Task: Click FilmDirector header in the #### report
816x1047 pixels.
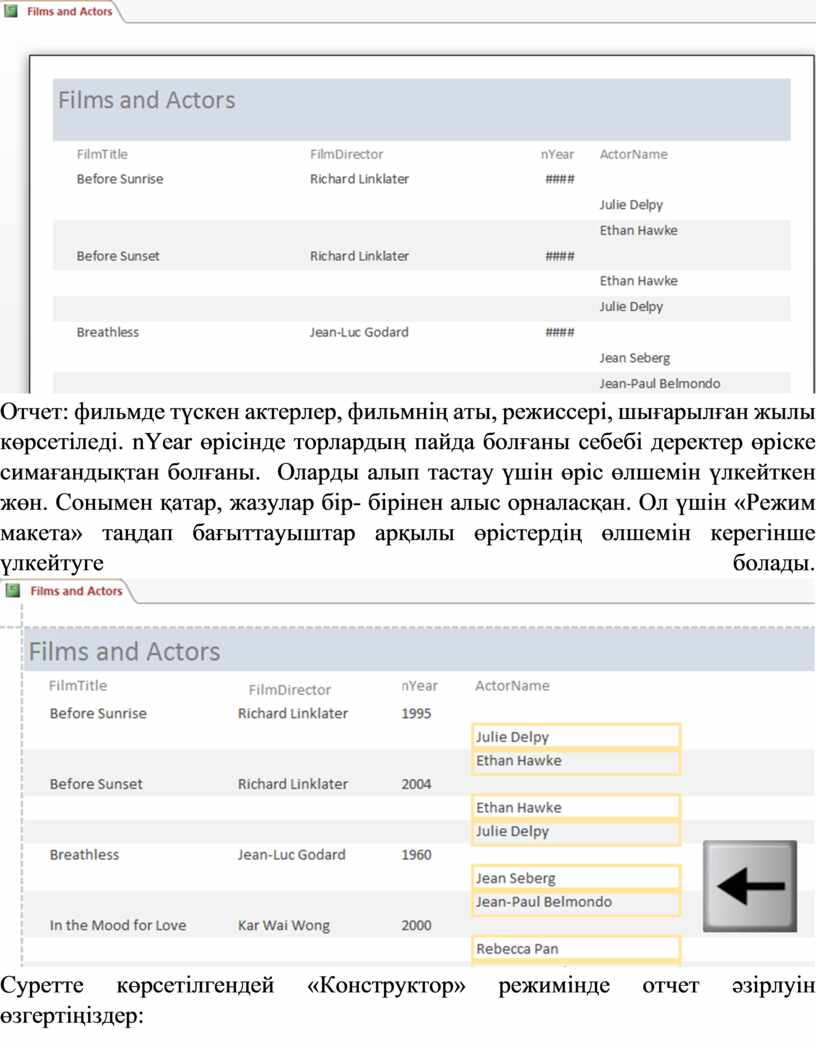Action: pyautogui.click(x=347, y=154)
